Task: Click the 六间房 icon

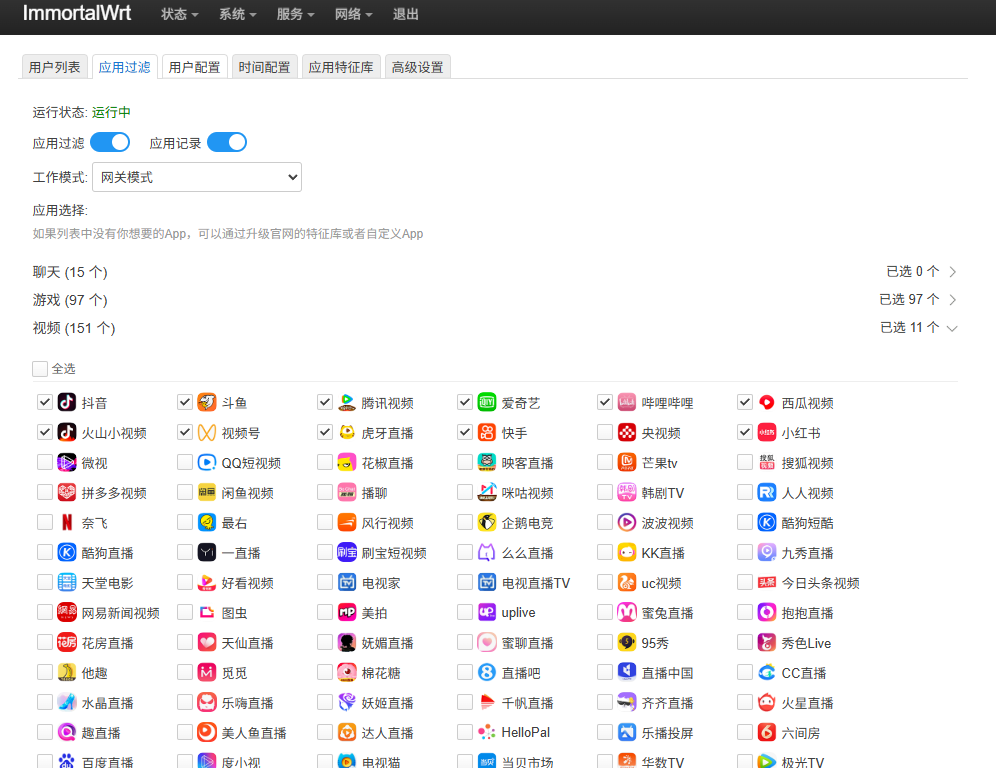Action: coord(767,732)
